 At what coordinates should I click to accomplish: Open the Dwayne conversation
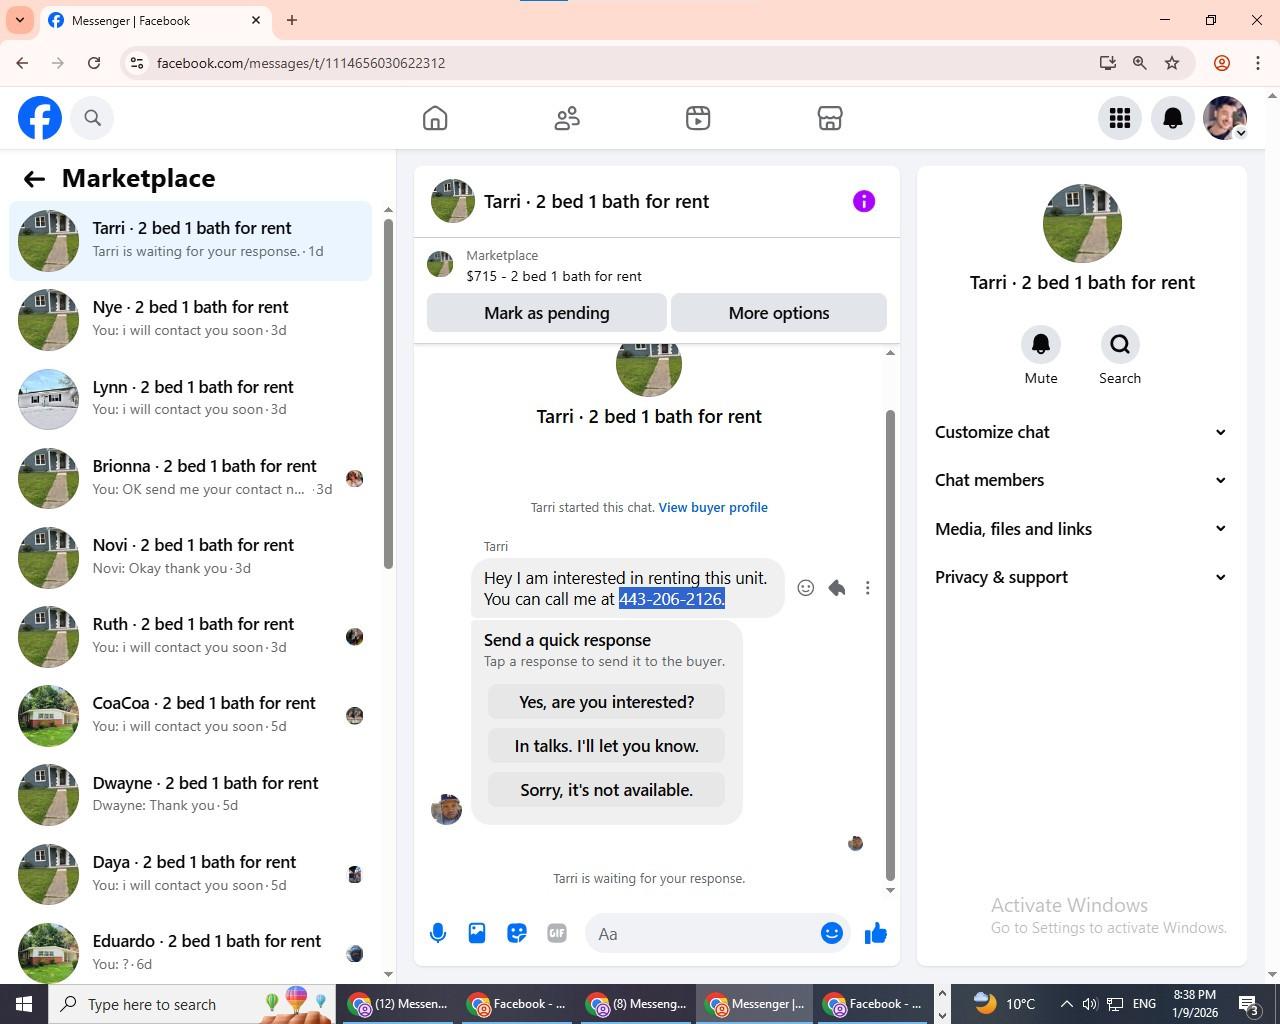[190, 795]
